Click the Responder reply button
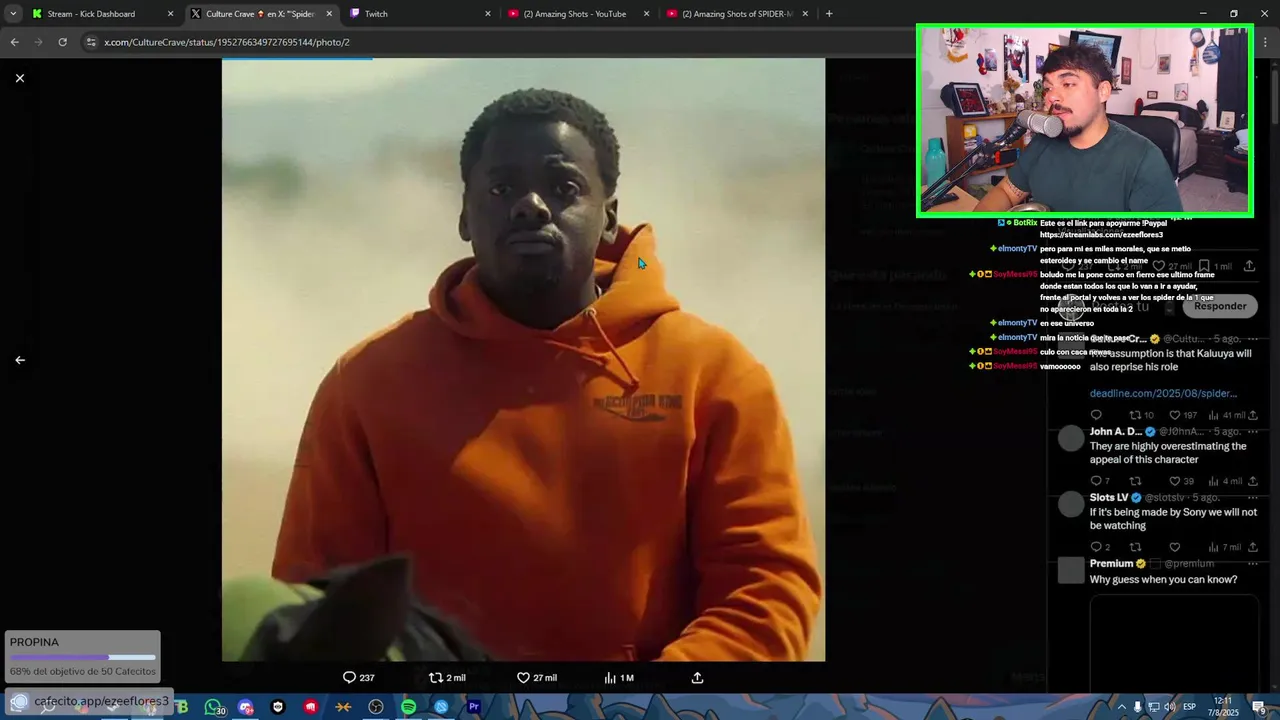 coord(1220,306)
